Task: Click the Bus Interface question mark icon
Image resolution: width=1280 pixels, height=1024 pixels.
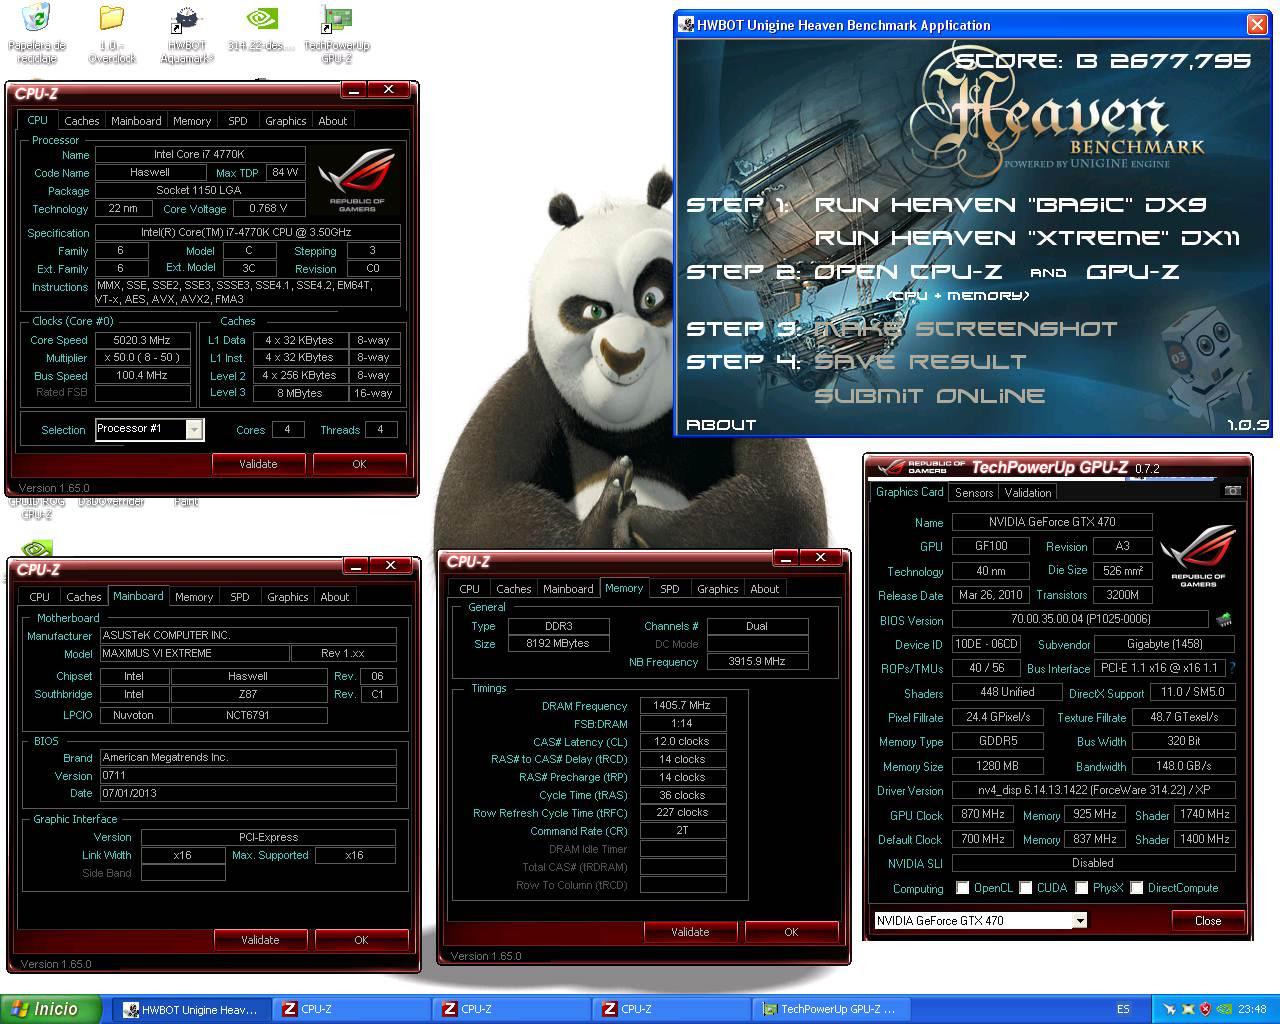Action: (x=1231, y=668)
